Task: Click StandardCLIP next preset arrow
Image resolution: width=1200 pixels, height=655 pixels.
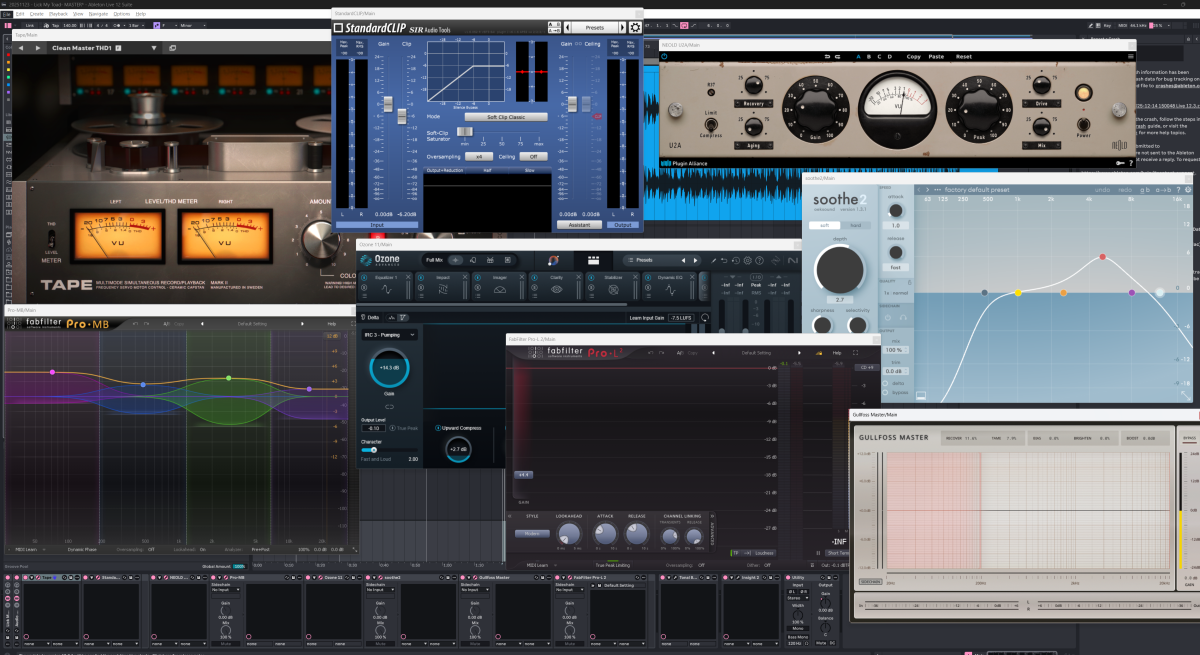Action: point(622,28)
